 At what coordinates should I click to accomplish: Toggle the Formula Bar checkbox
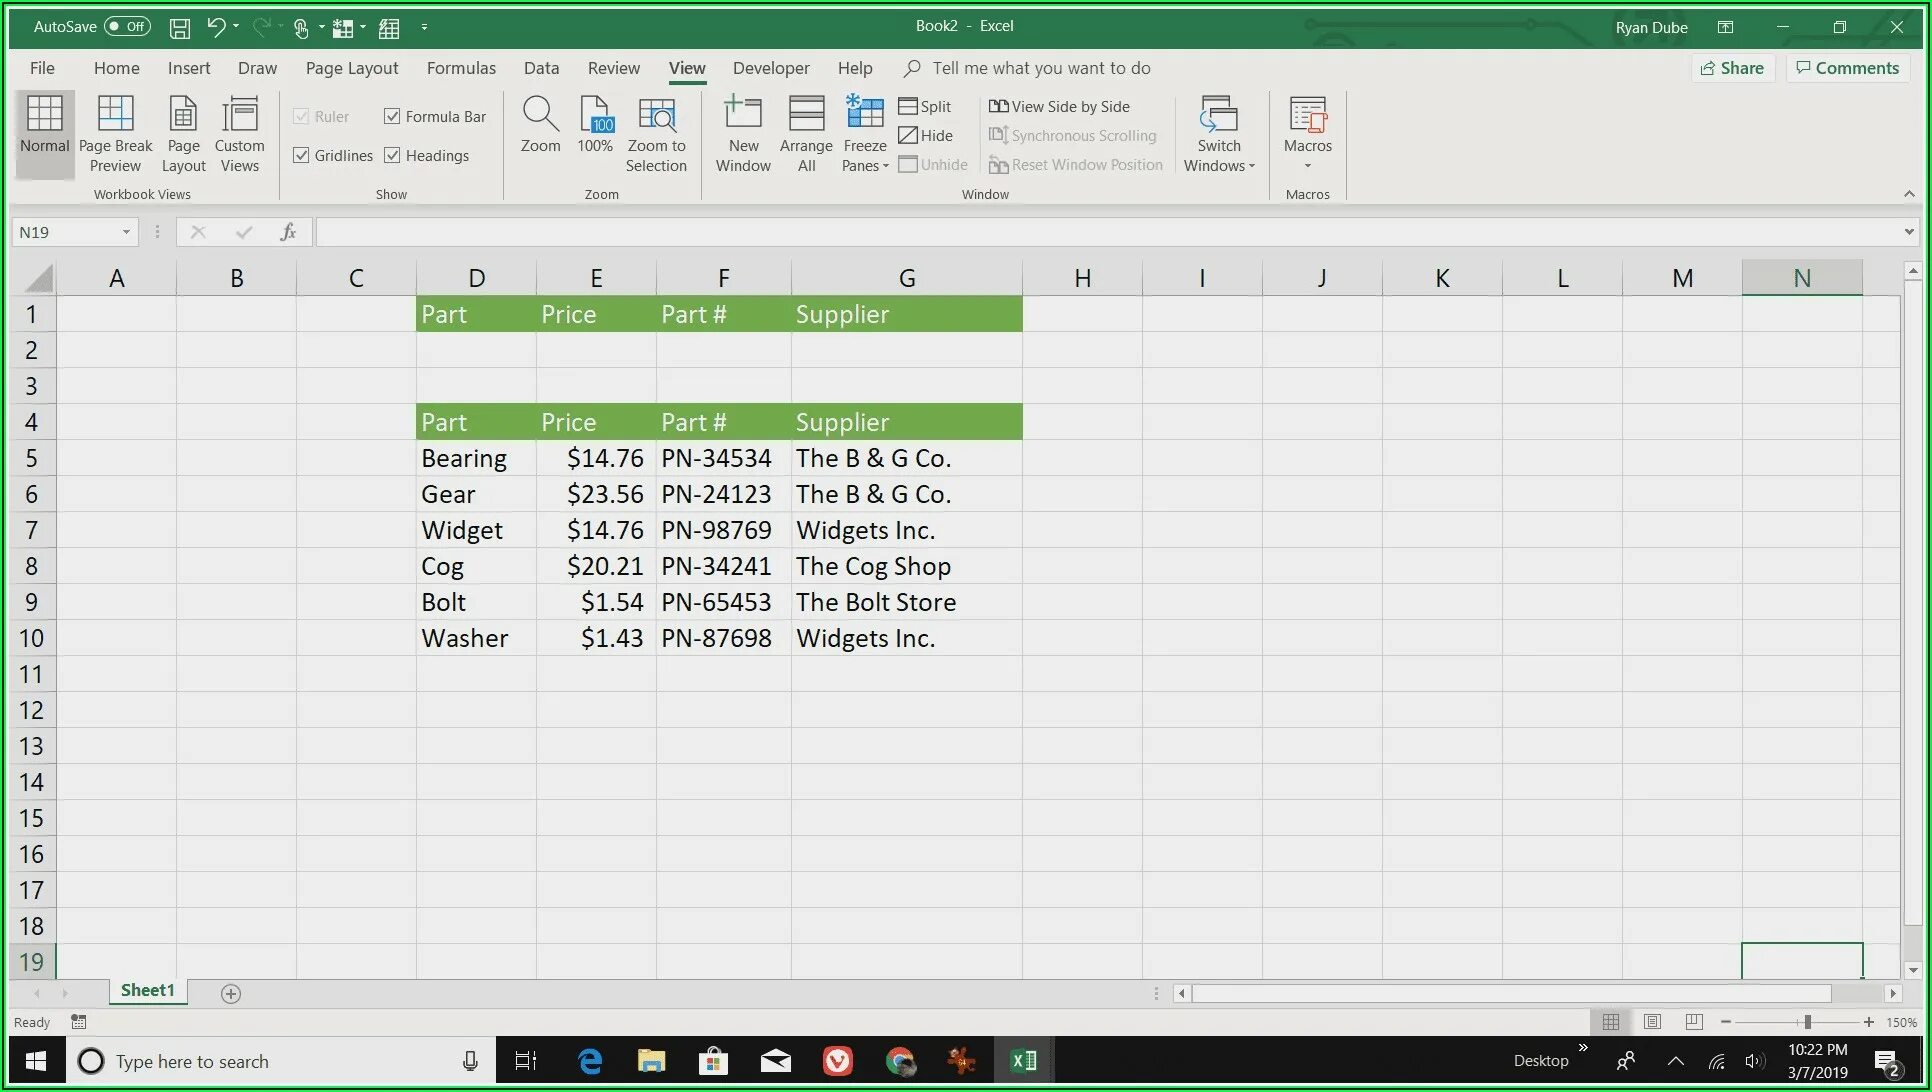392,116
